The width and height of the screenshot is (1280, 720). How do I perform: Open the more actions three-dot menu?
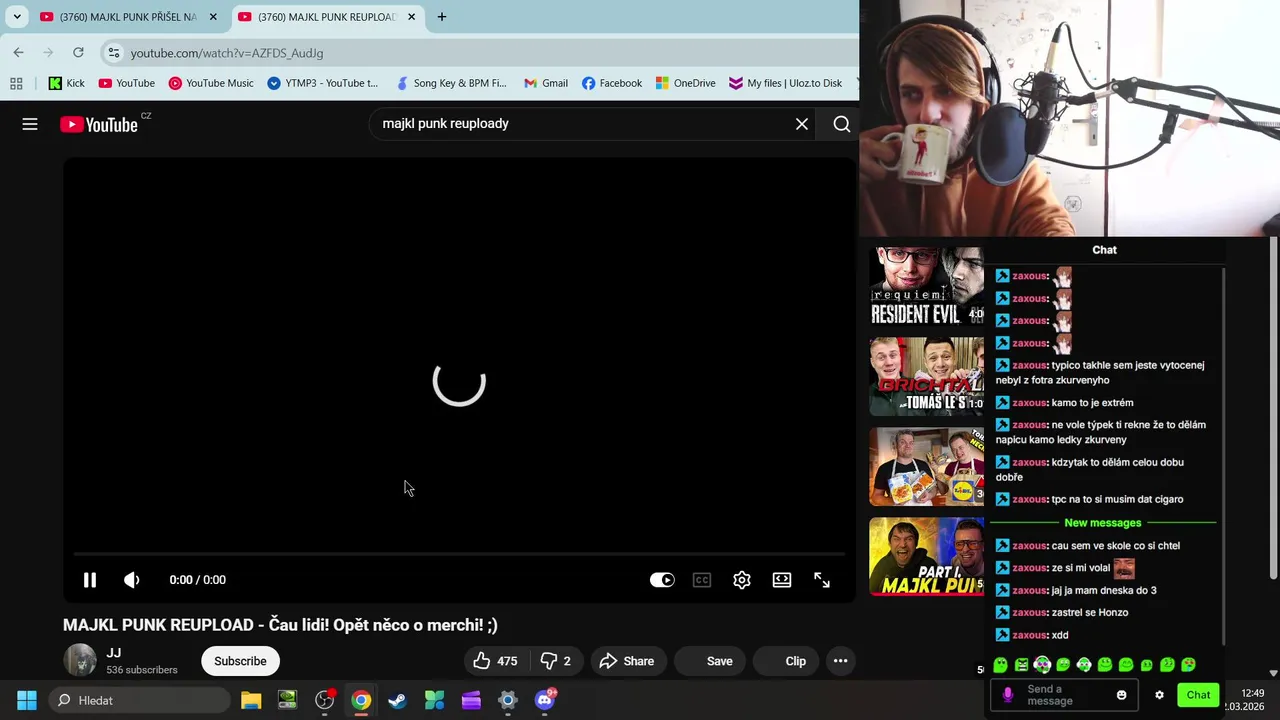click(x=840, y=661)
